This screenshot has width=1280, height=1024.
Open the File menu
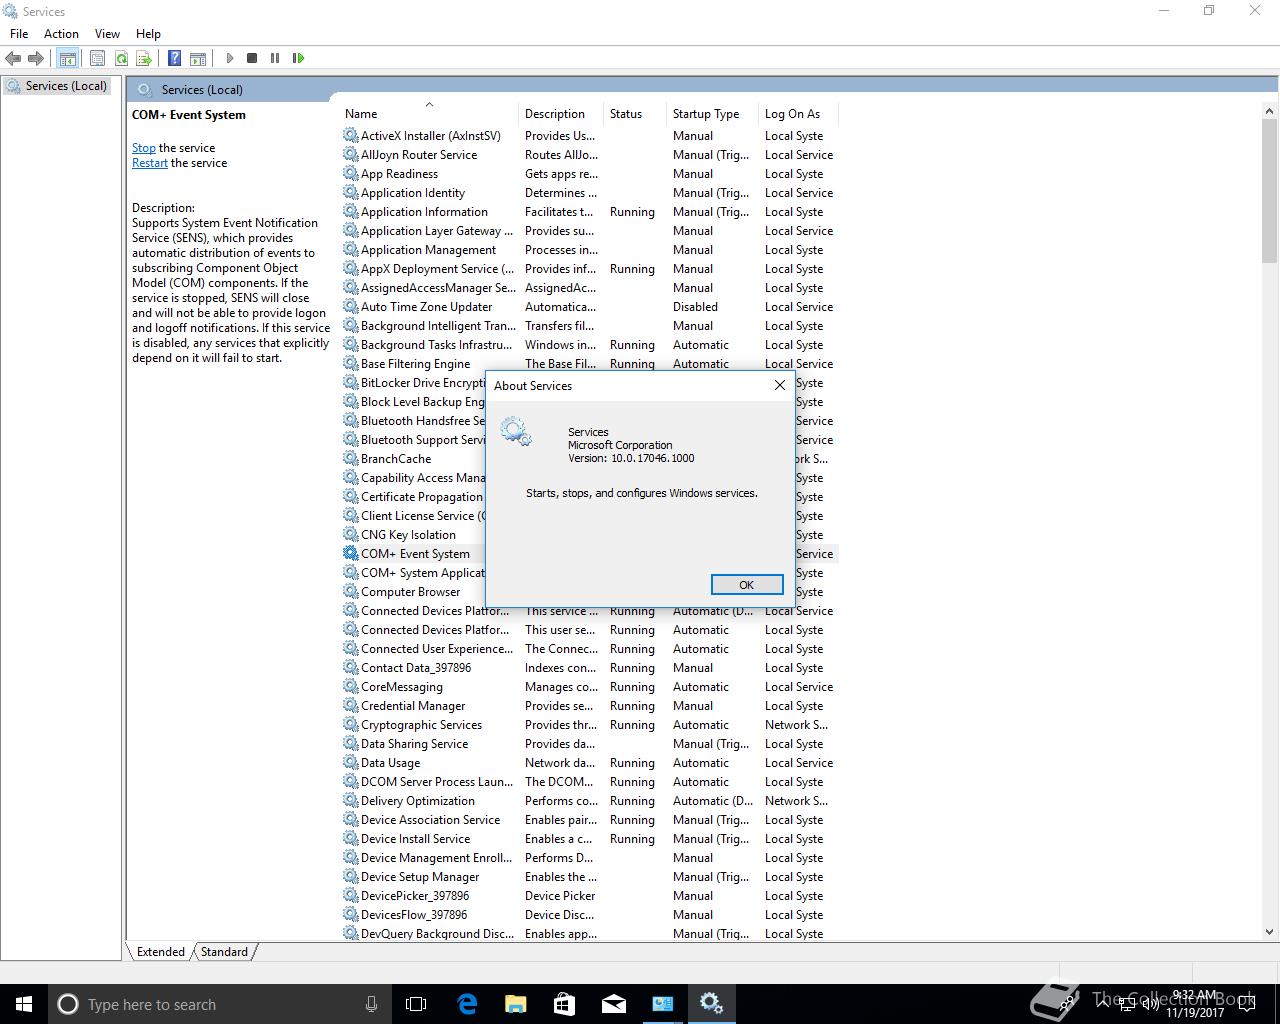coord(19,33)
